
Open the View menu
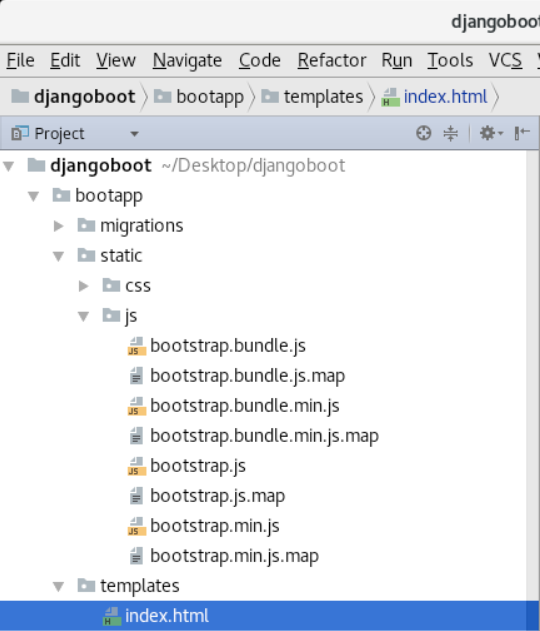[x=116, y=60]
